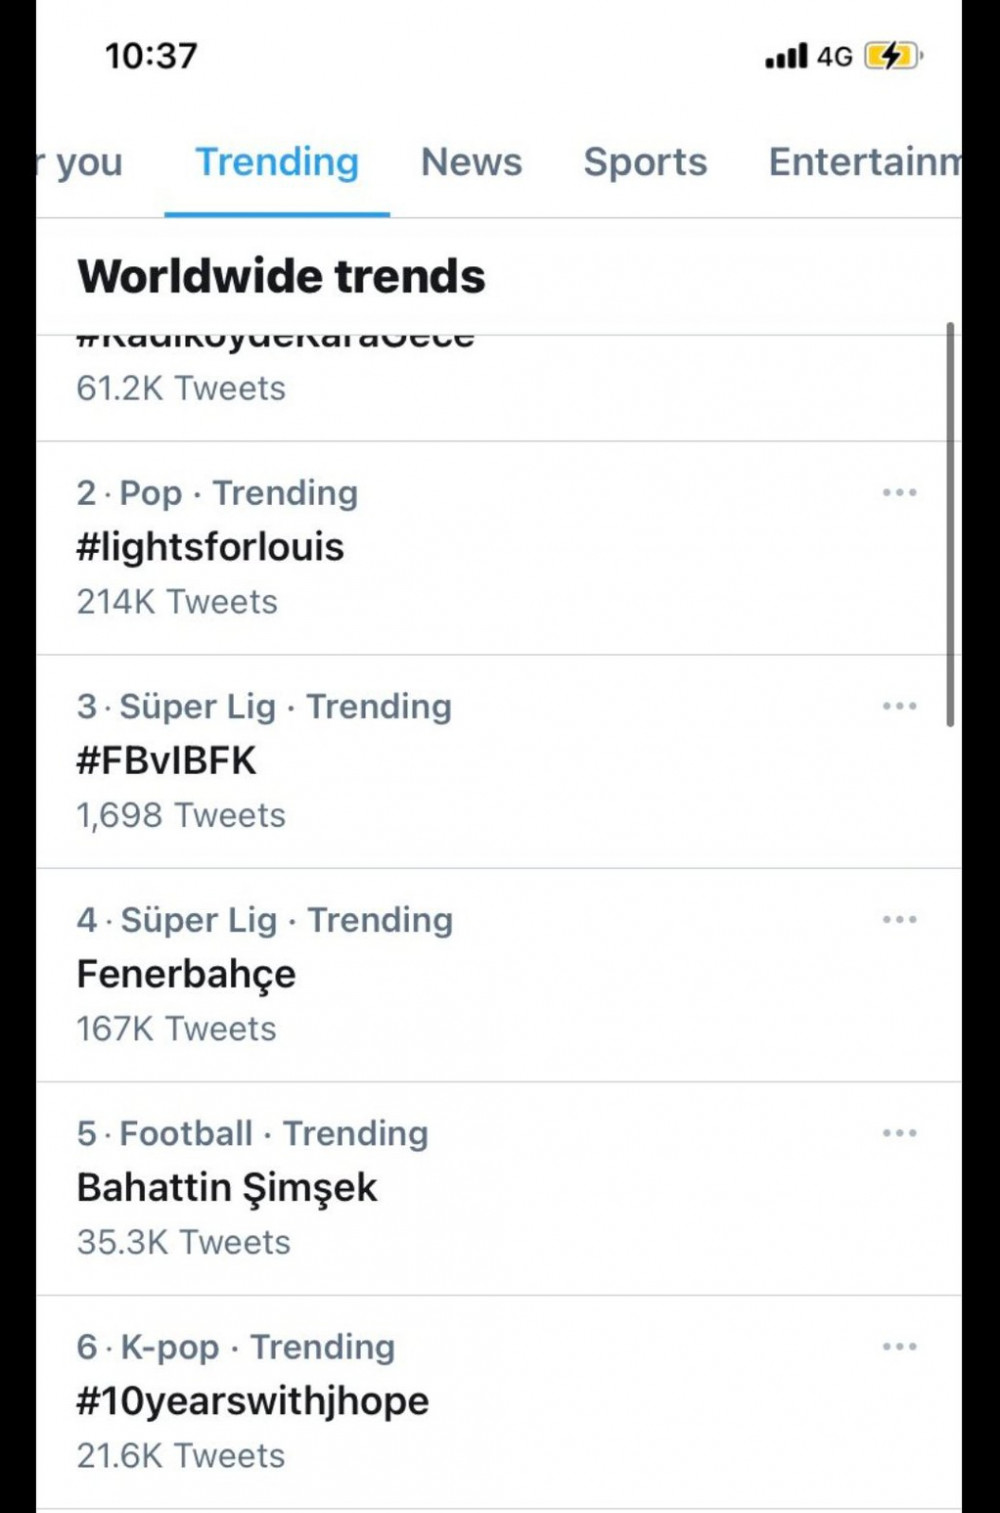Go to the For you tab
The width and height of the screenshot is (1000, 1513).
pyautogui.click(x=80, y=162)
